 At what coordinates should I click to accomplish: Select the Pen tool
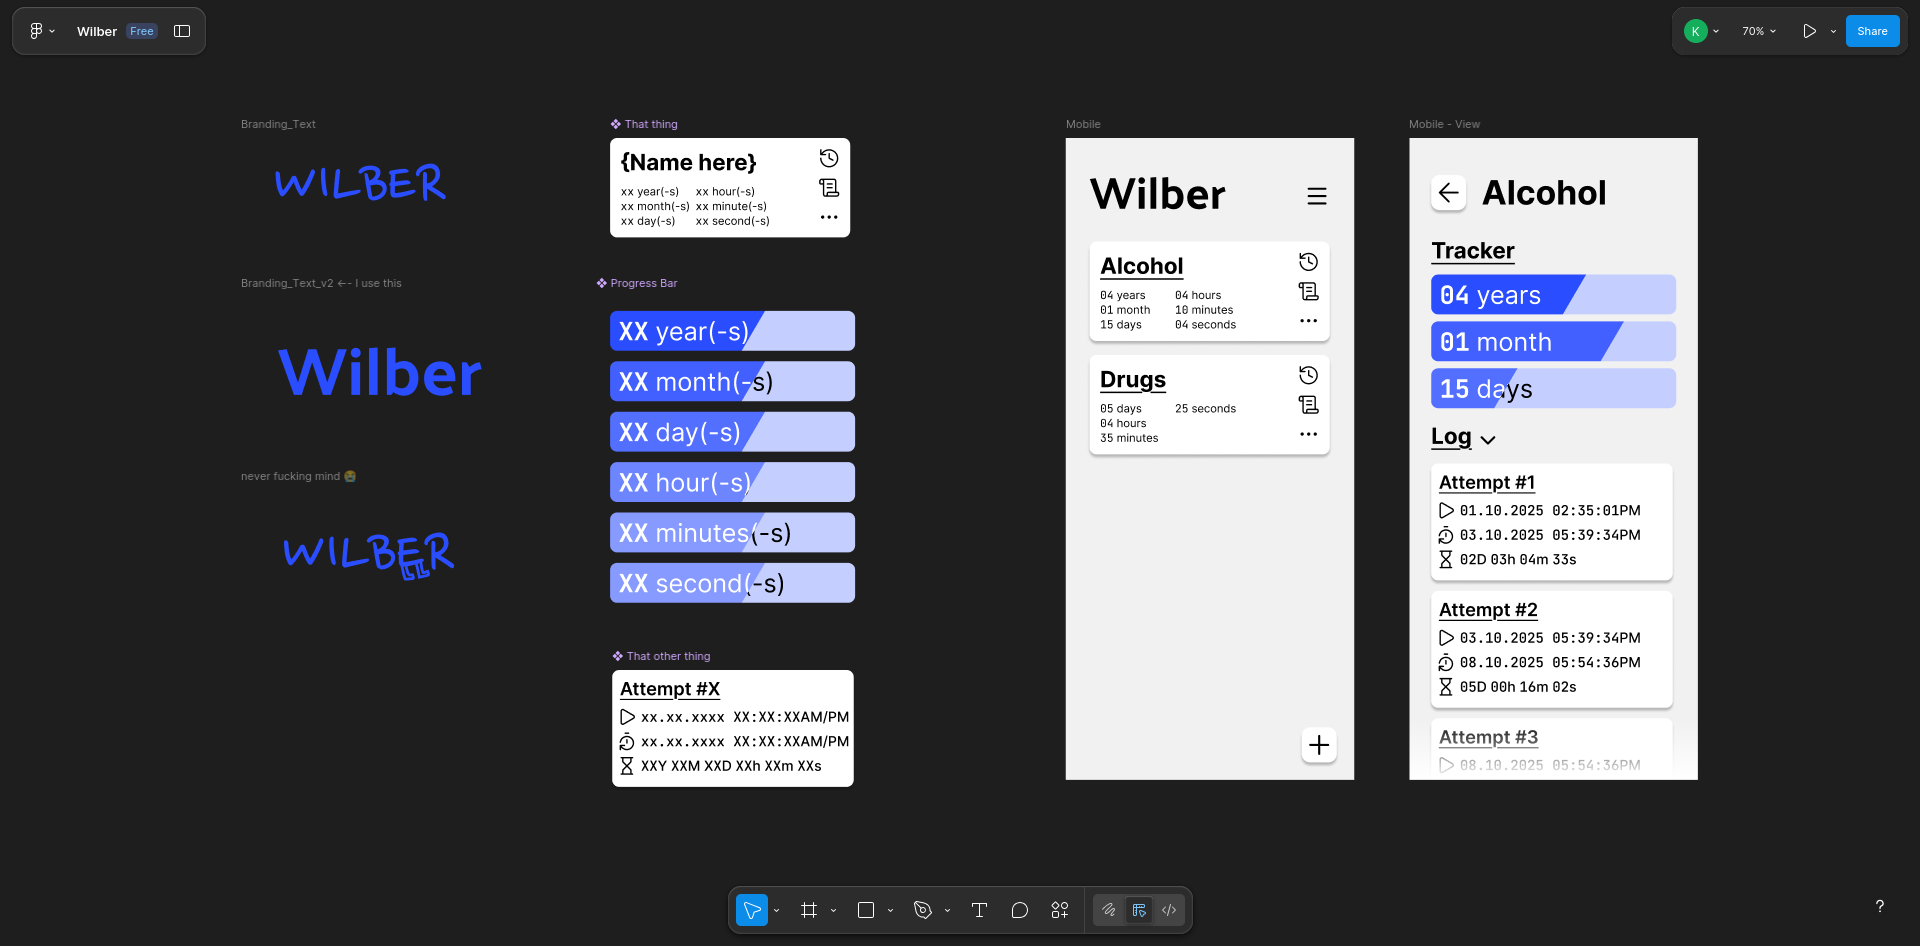[x=922, y=910]
